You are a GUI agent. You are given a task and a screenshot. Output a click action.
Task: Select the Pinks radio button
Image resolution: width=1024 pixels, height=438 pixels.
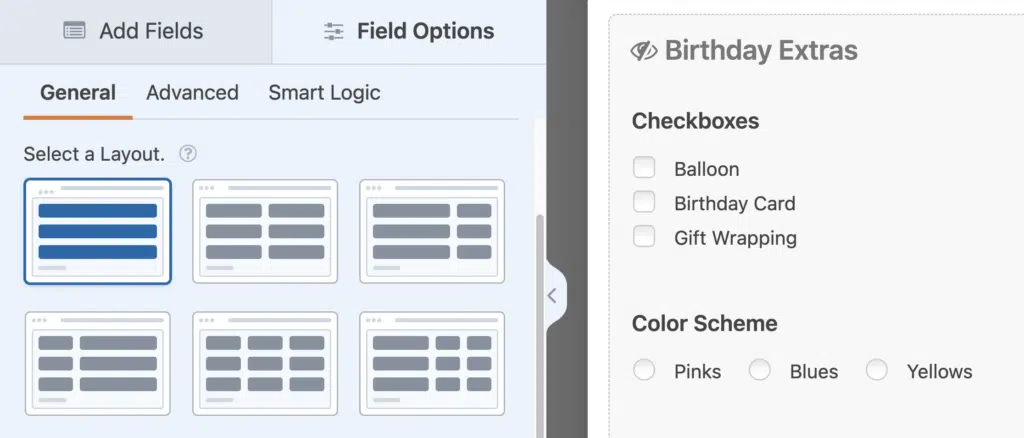(644, 370)
